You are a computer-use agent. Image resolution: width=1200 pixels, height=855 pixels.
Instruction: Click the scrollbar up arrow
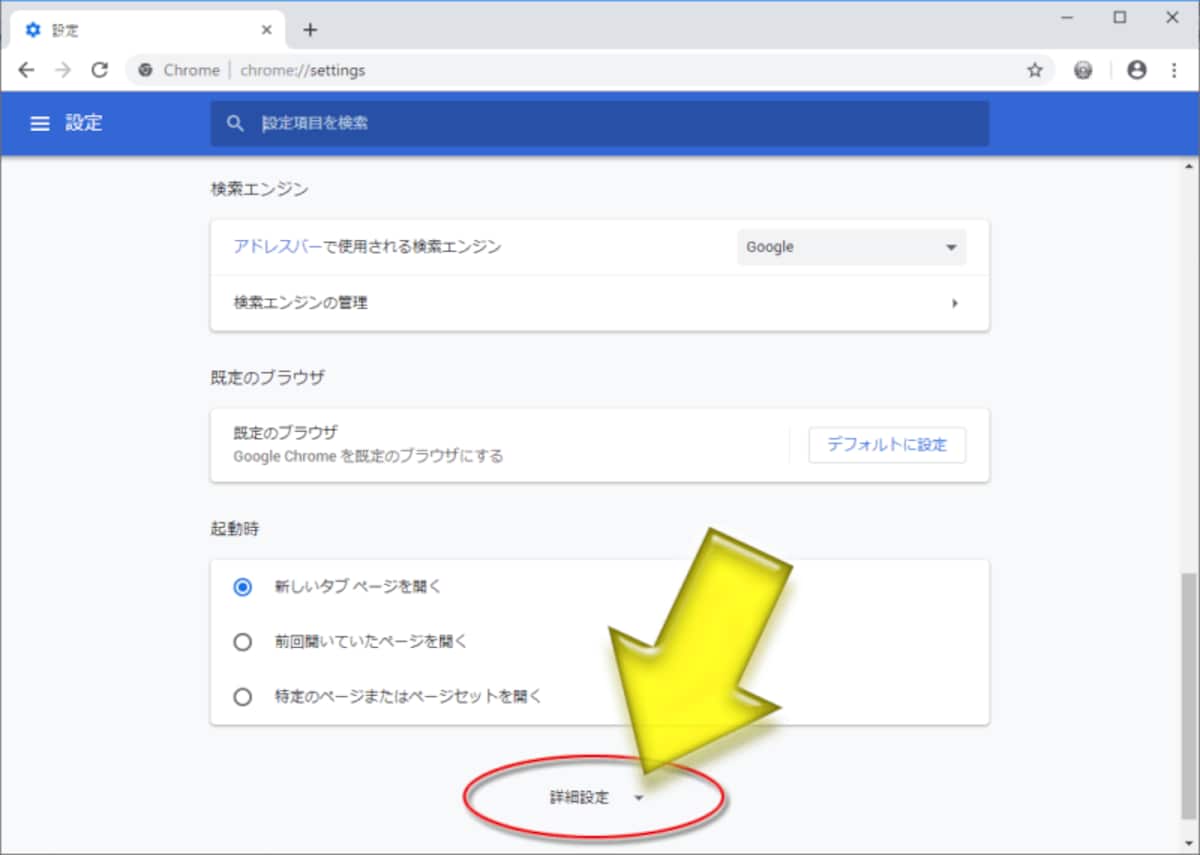pyautogui.click(x=1190, y=165)
